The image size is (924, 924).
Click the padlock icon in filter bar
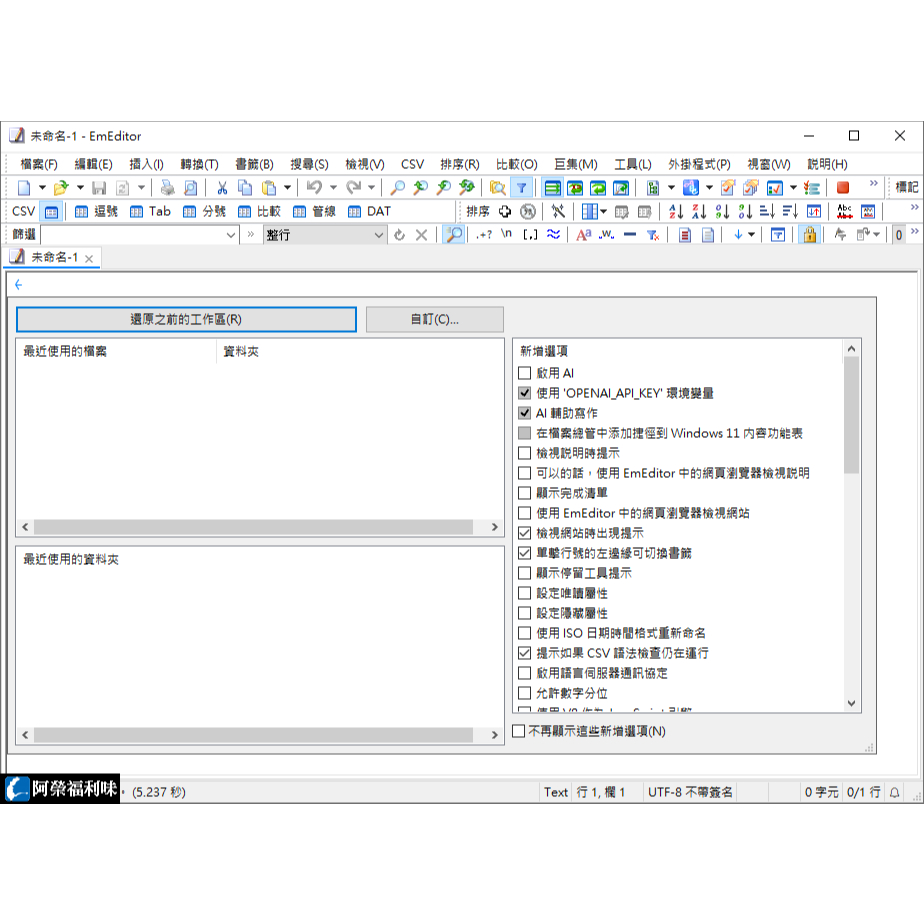(x=810, y=235)
